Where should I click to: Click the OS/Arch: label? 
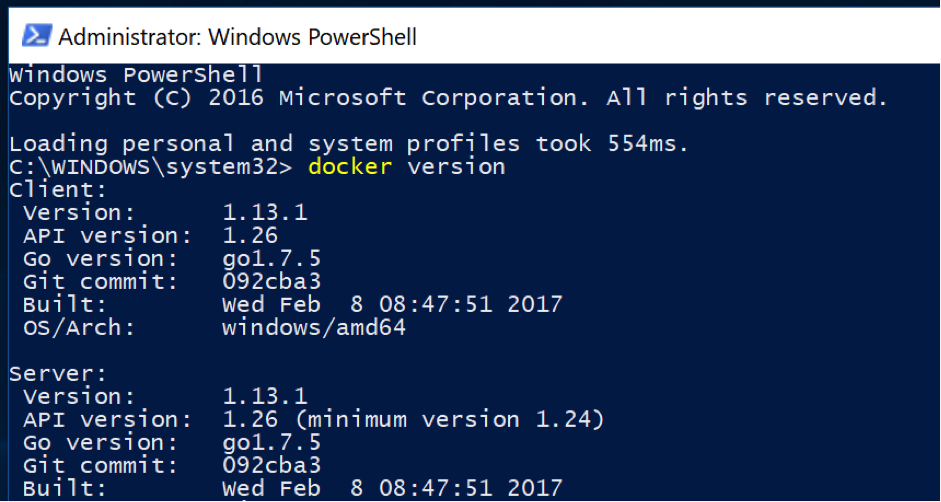[79, 328]
